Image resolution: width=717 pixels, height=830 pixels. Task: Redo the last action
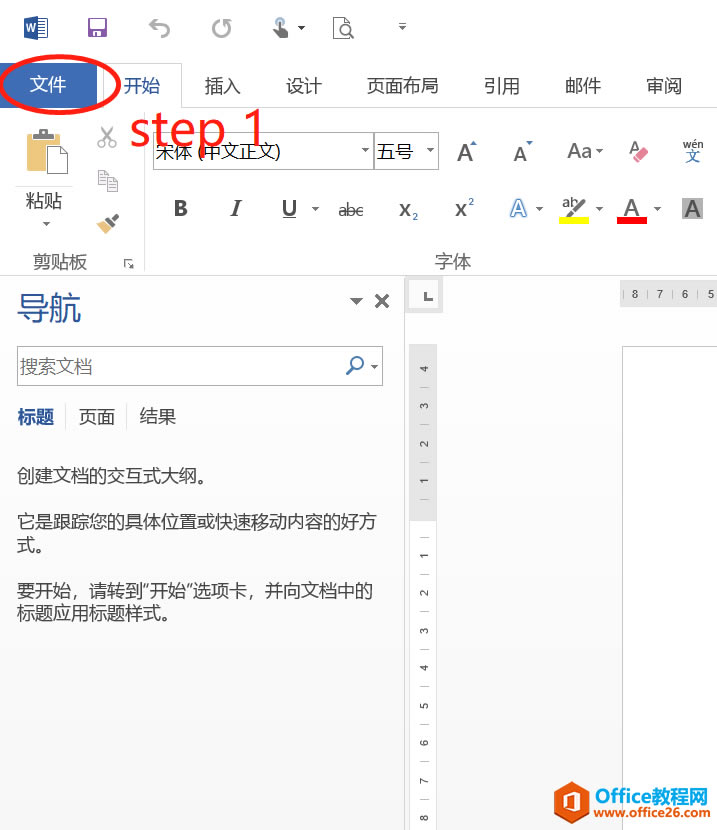pos(222,28)
